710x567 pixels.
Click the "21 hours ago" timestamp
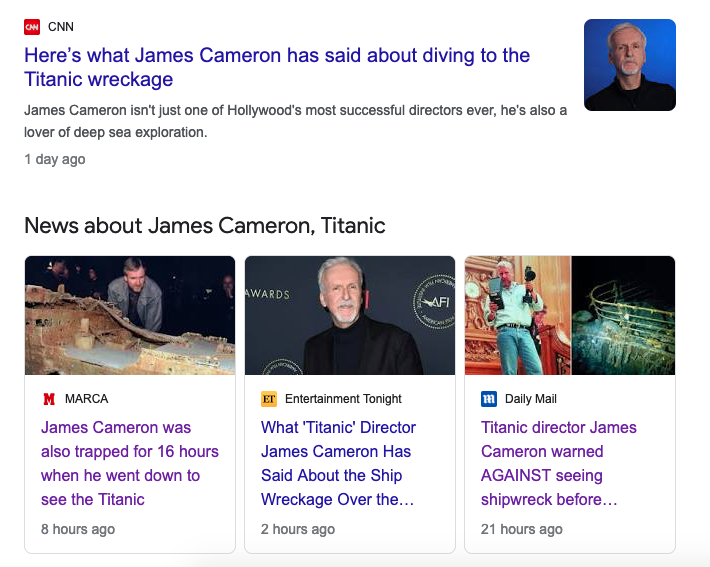pos(522,529)
